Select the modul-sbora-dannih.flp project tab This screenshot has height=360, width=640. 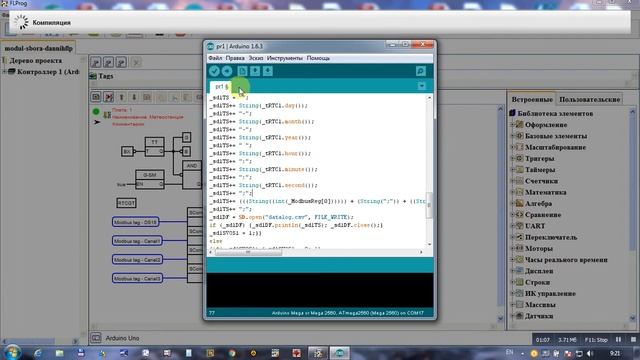38,48
